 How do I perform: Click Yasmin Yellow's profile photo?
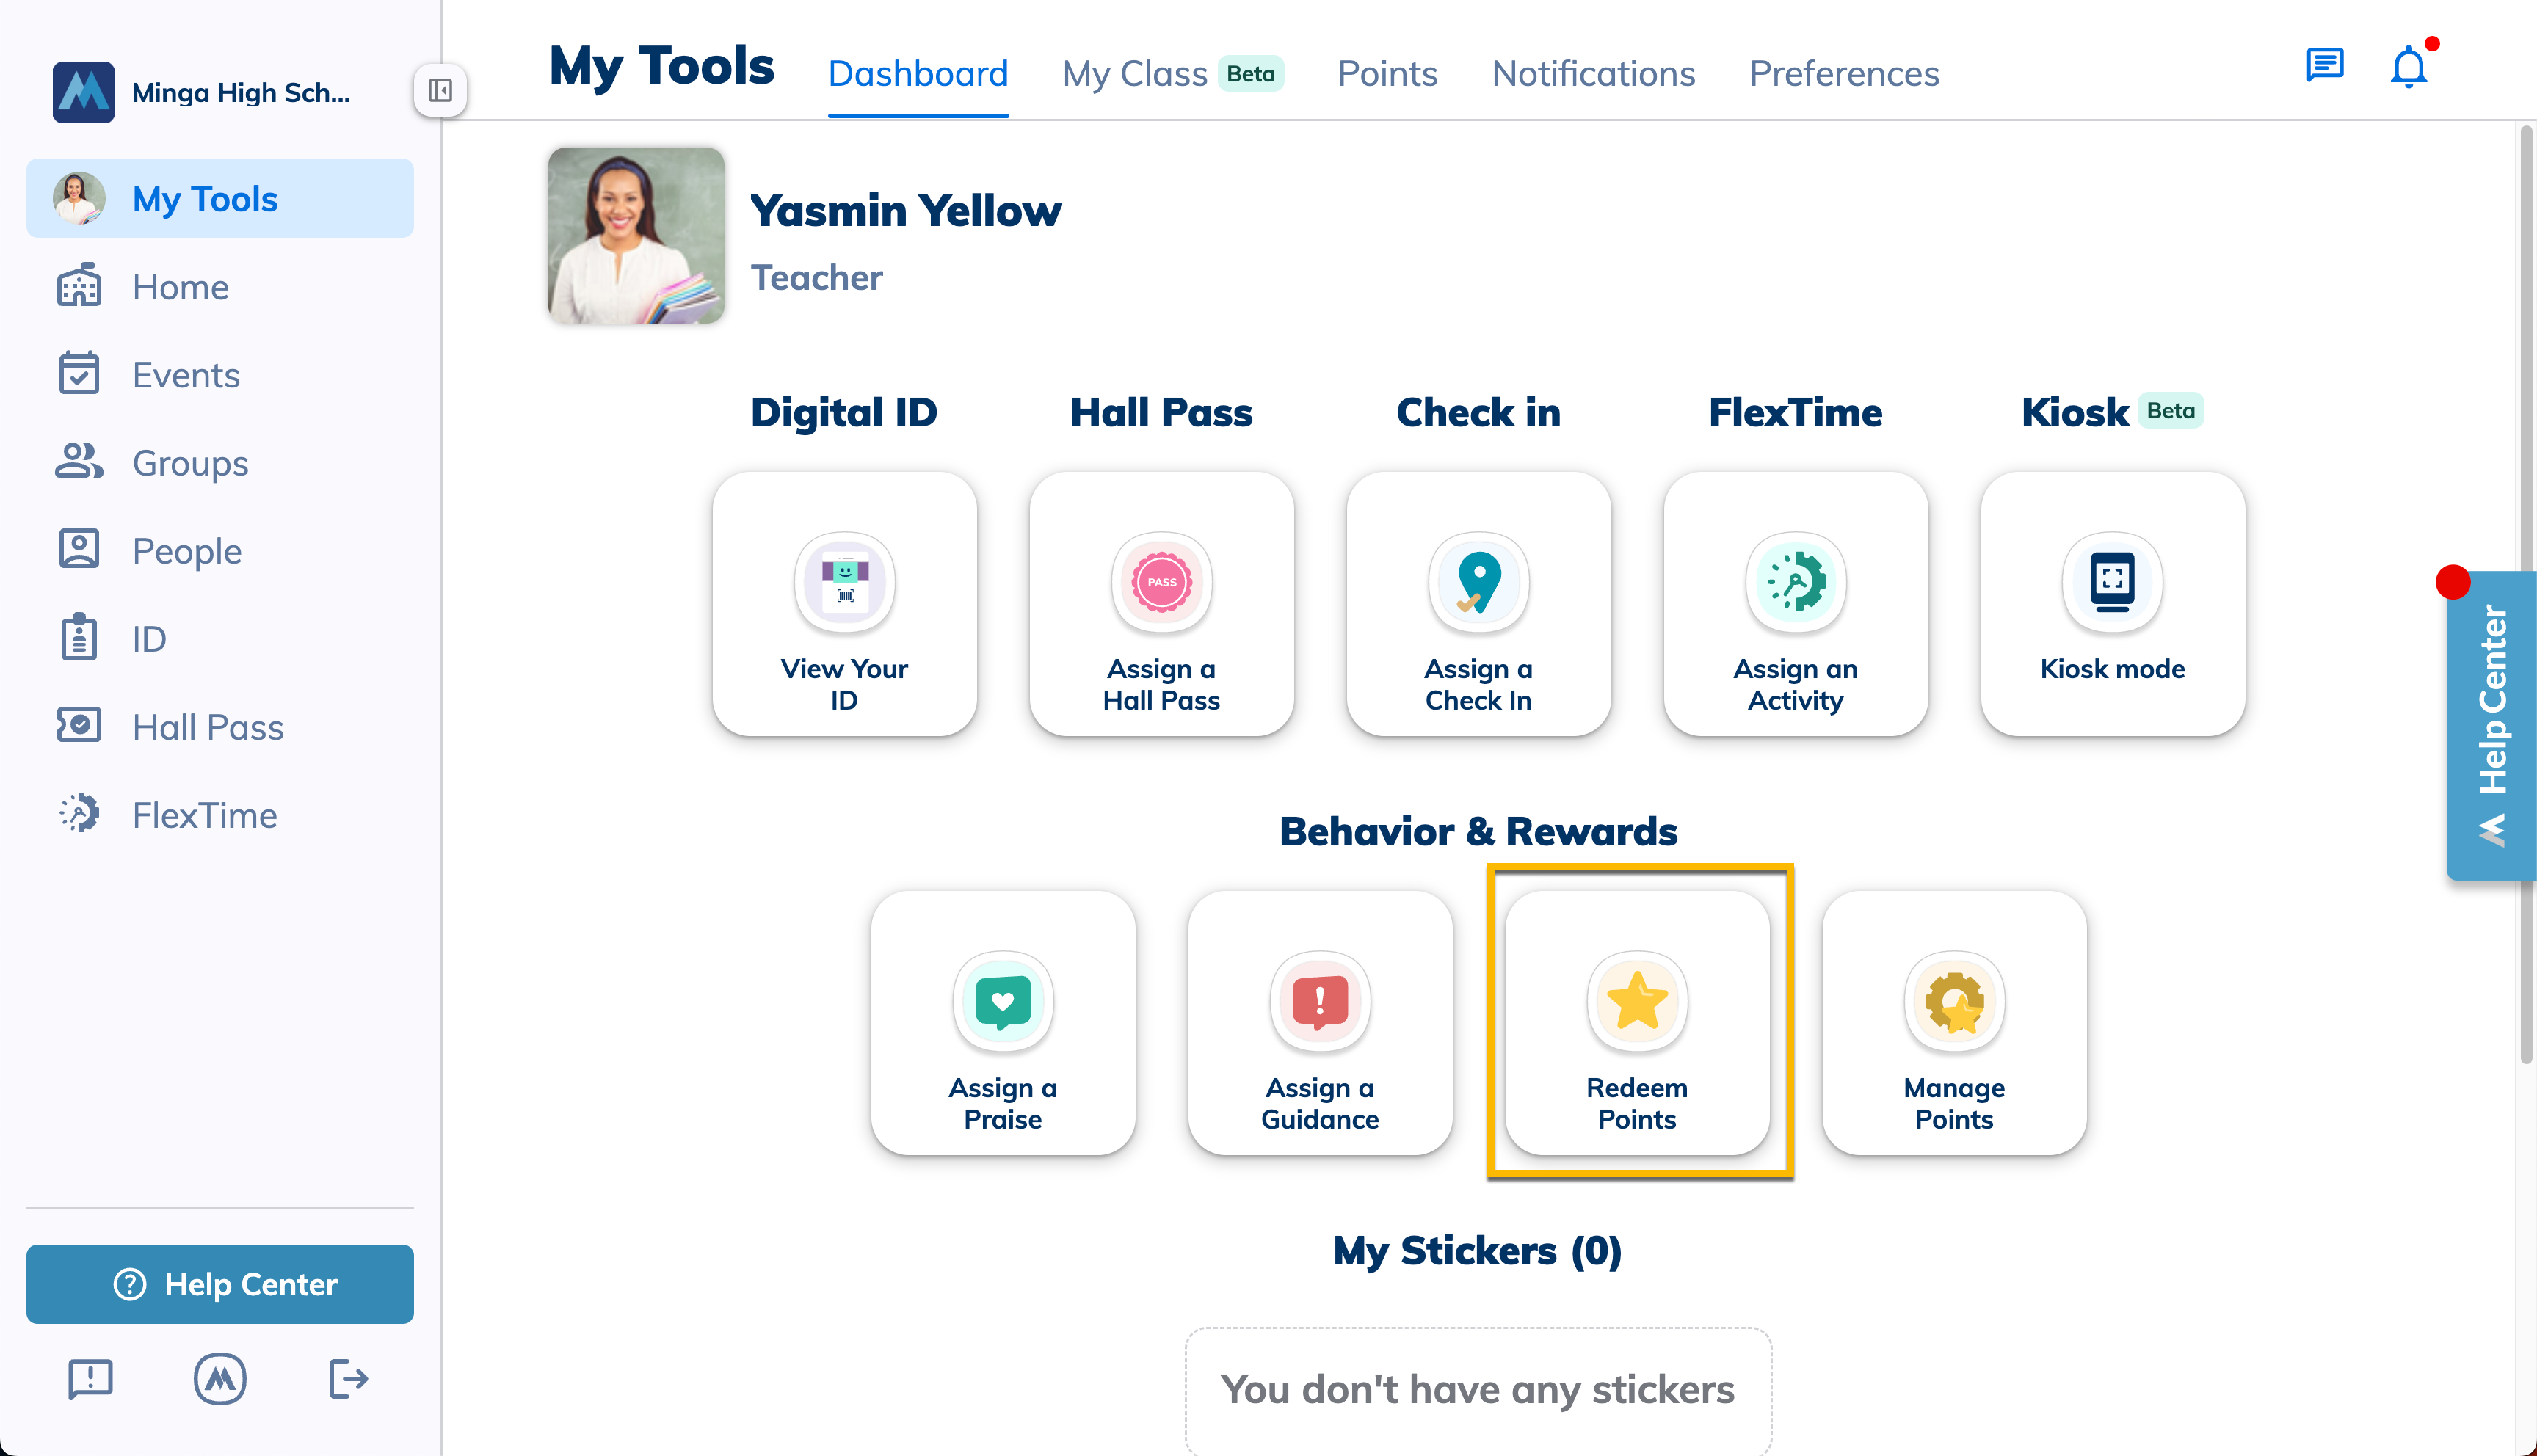(635, 235)
